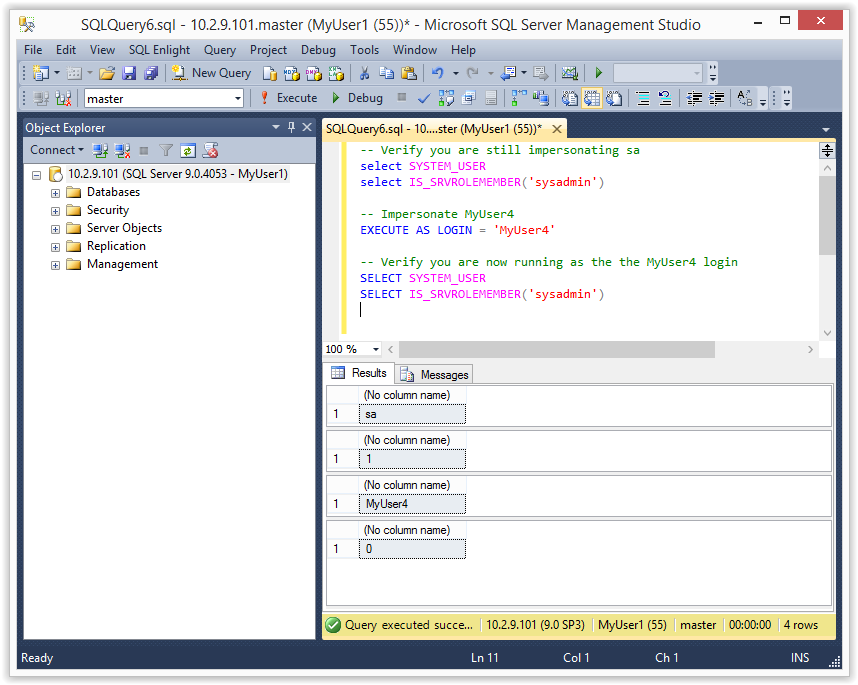Click Connect in Object Explorer
Viewport: 858px width, 685px height.
coord(57,150)
